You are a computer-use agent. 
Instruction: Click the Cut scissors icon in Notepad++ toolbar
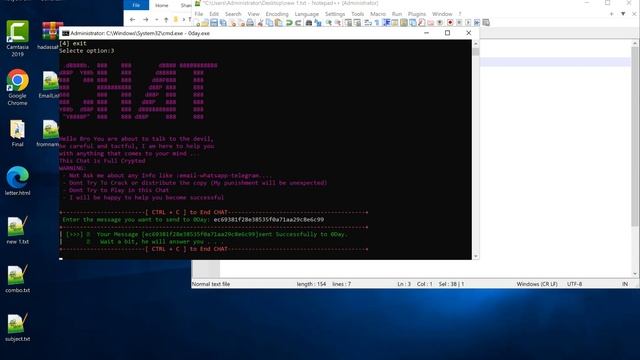tap(260, 23)
